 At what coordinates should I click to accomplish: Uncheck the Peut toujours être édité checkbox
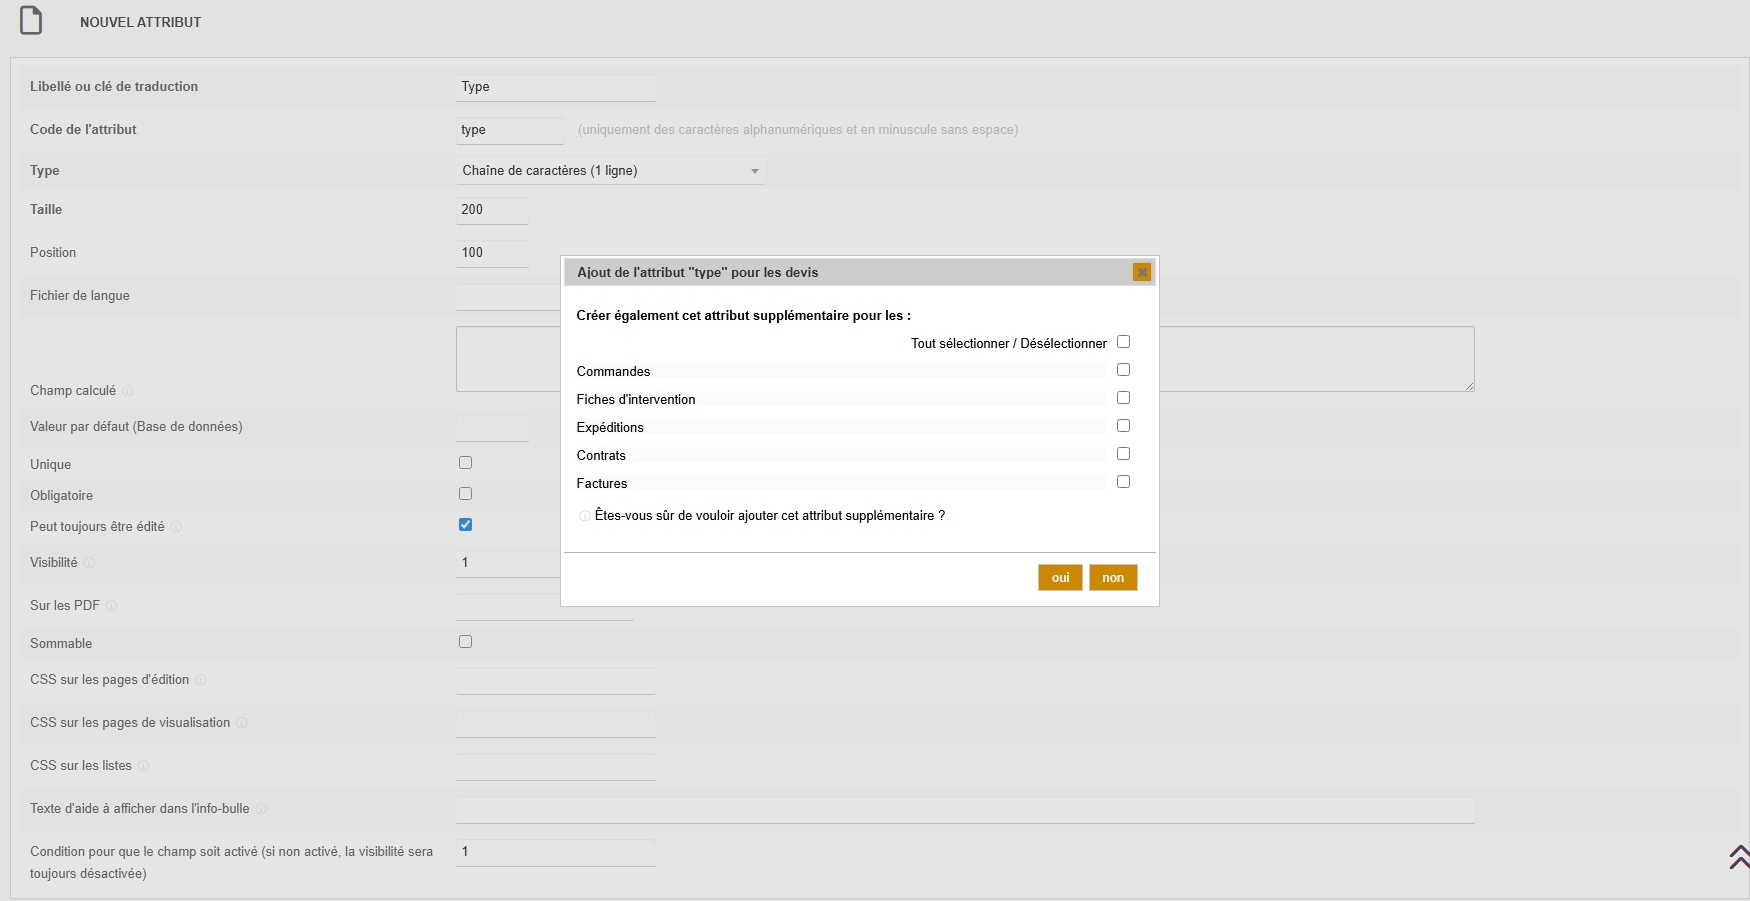[465, 525]
